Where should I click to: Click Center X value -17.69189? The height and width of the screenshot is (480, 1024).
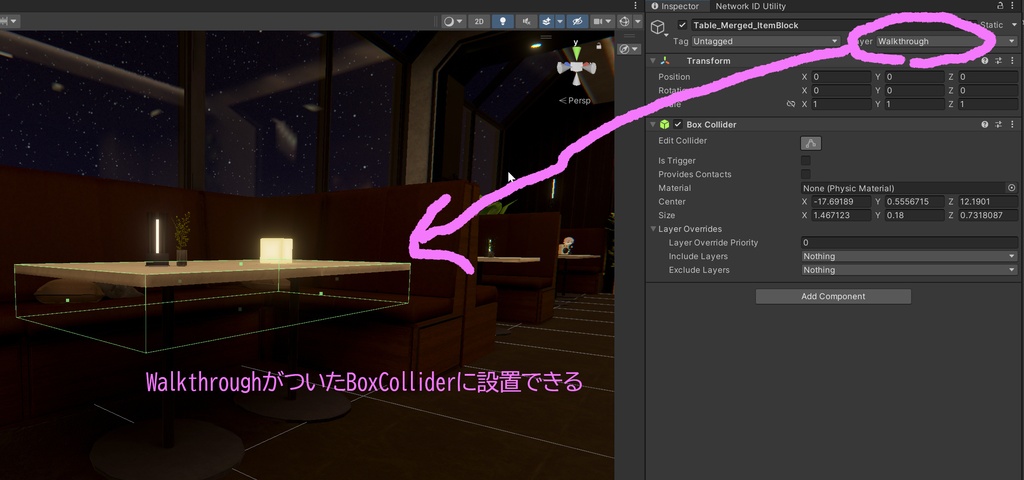[x=841, y=202]
